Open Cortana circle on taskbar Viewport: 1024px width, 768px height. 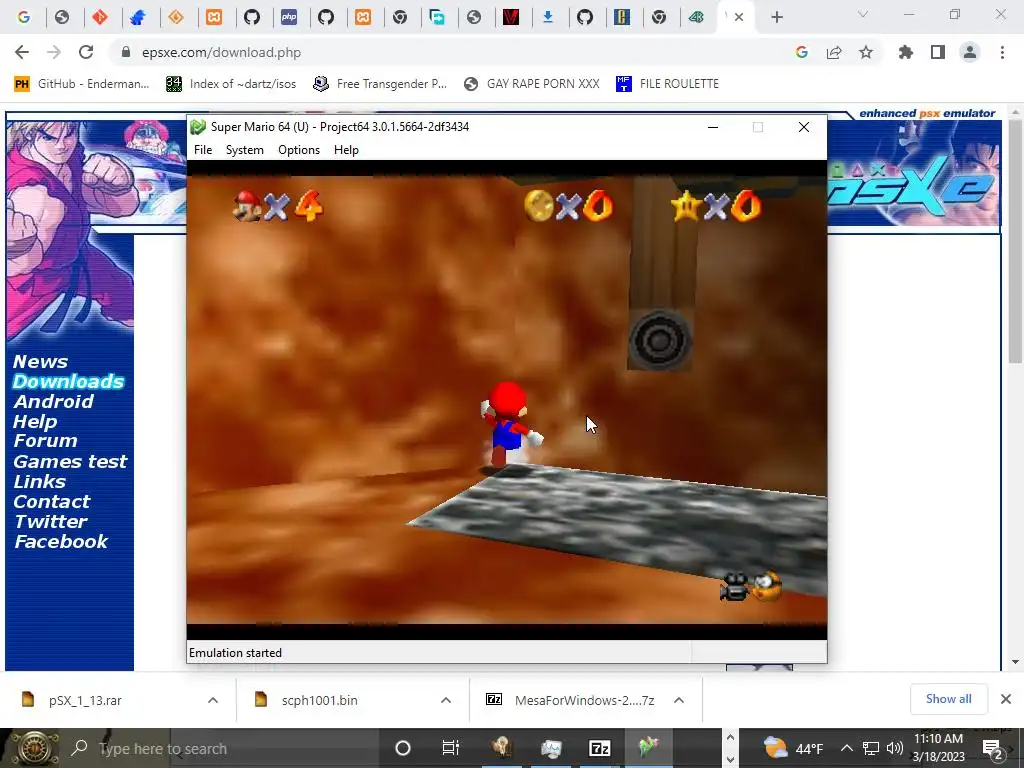pyautogui.click(x=403, y=748)
